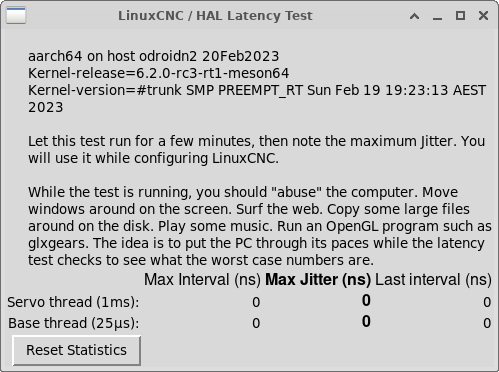Shade window with the up-arrow title icon
Screen dimensions: 499x372
[x=414, y=16]
